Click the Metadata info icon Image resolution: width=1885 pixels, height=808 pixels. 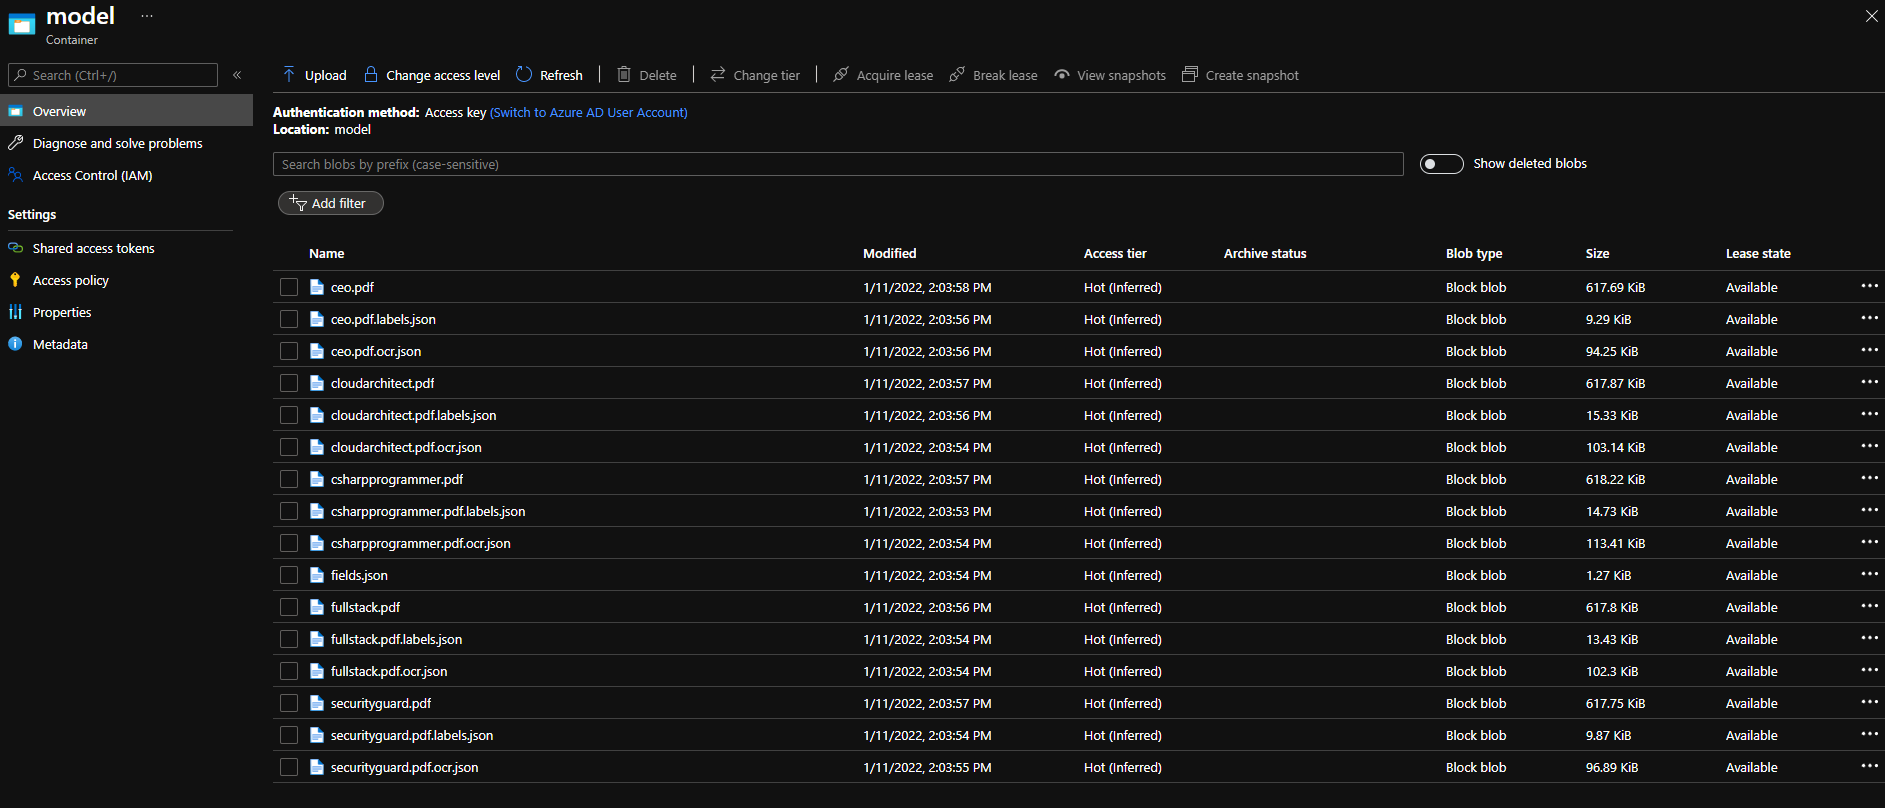pos(15,344)
